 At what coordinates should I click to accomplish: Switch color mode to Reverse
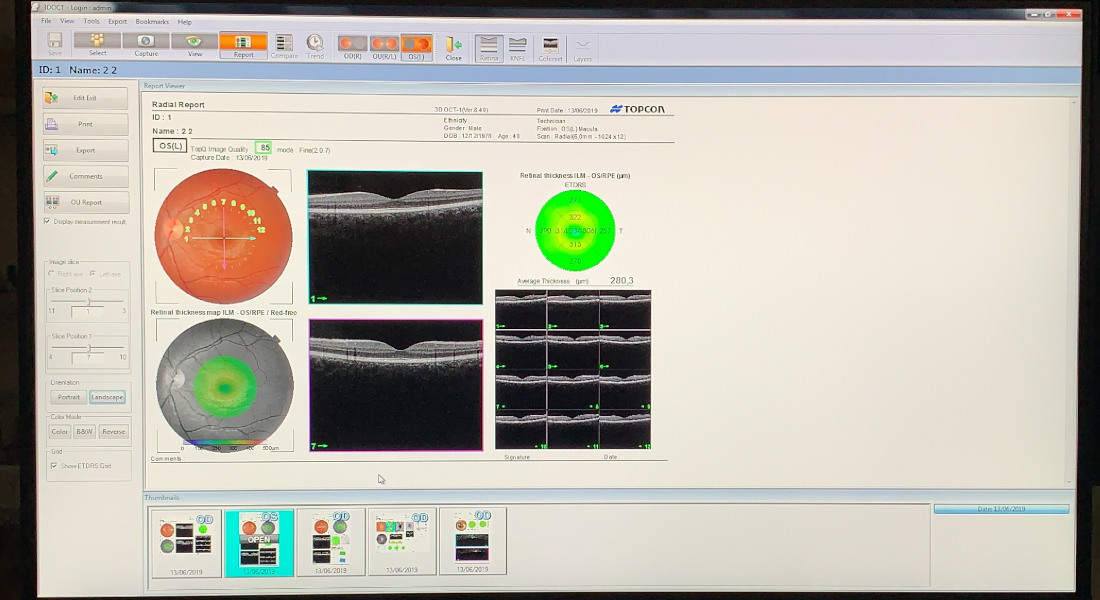click(x=114, y=432)
